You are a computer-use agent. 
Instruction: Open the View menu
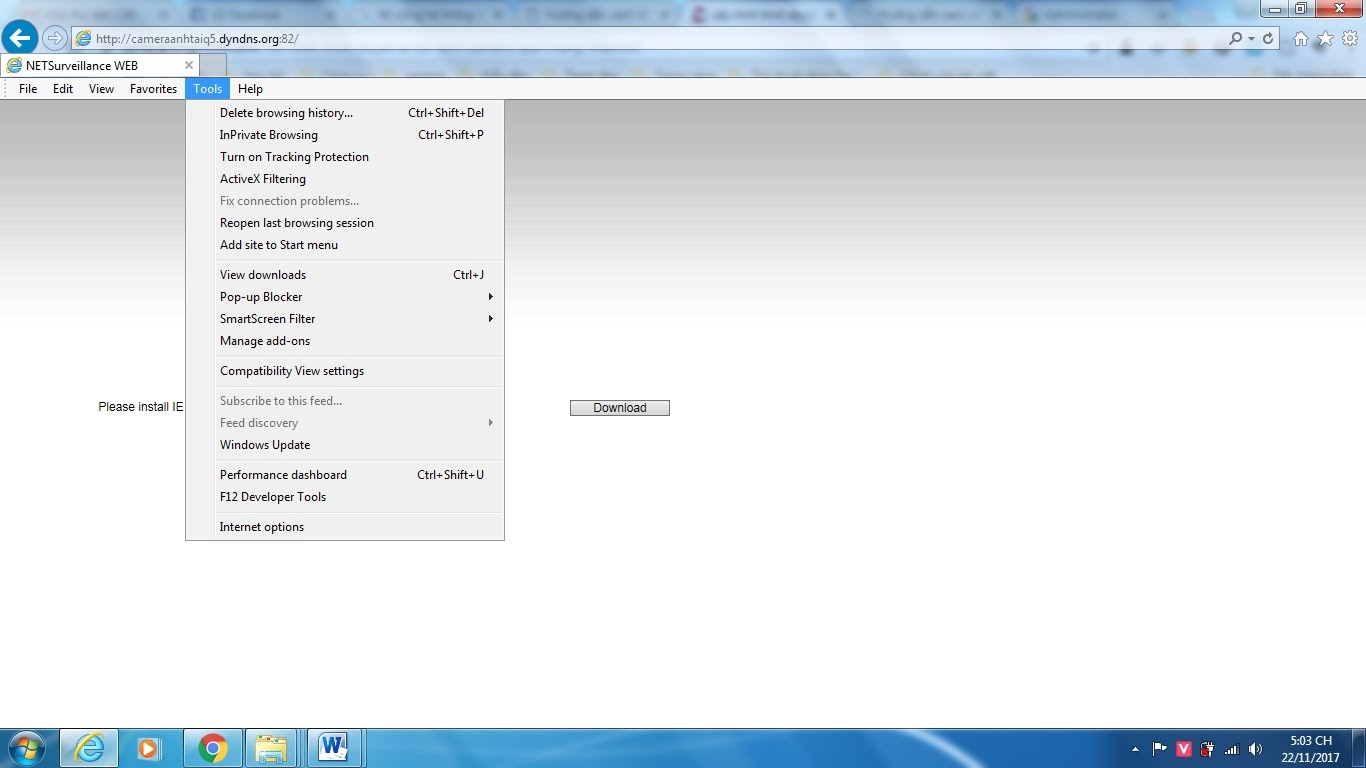(x=101, y=89)
